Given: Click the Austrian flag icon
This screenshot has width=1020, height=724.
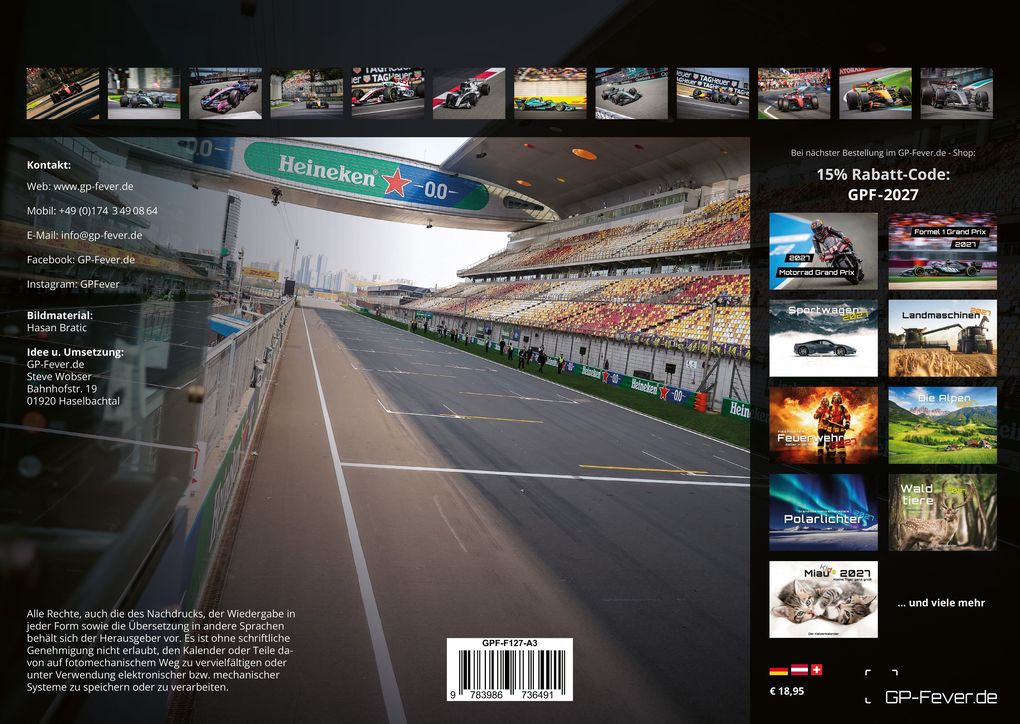Looking at the screenshot, I should pos(799,670).
